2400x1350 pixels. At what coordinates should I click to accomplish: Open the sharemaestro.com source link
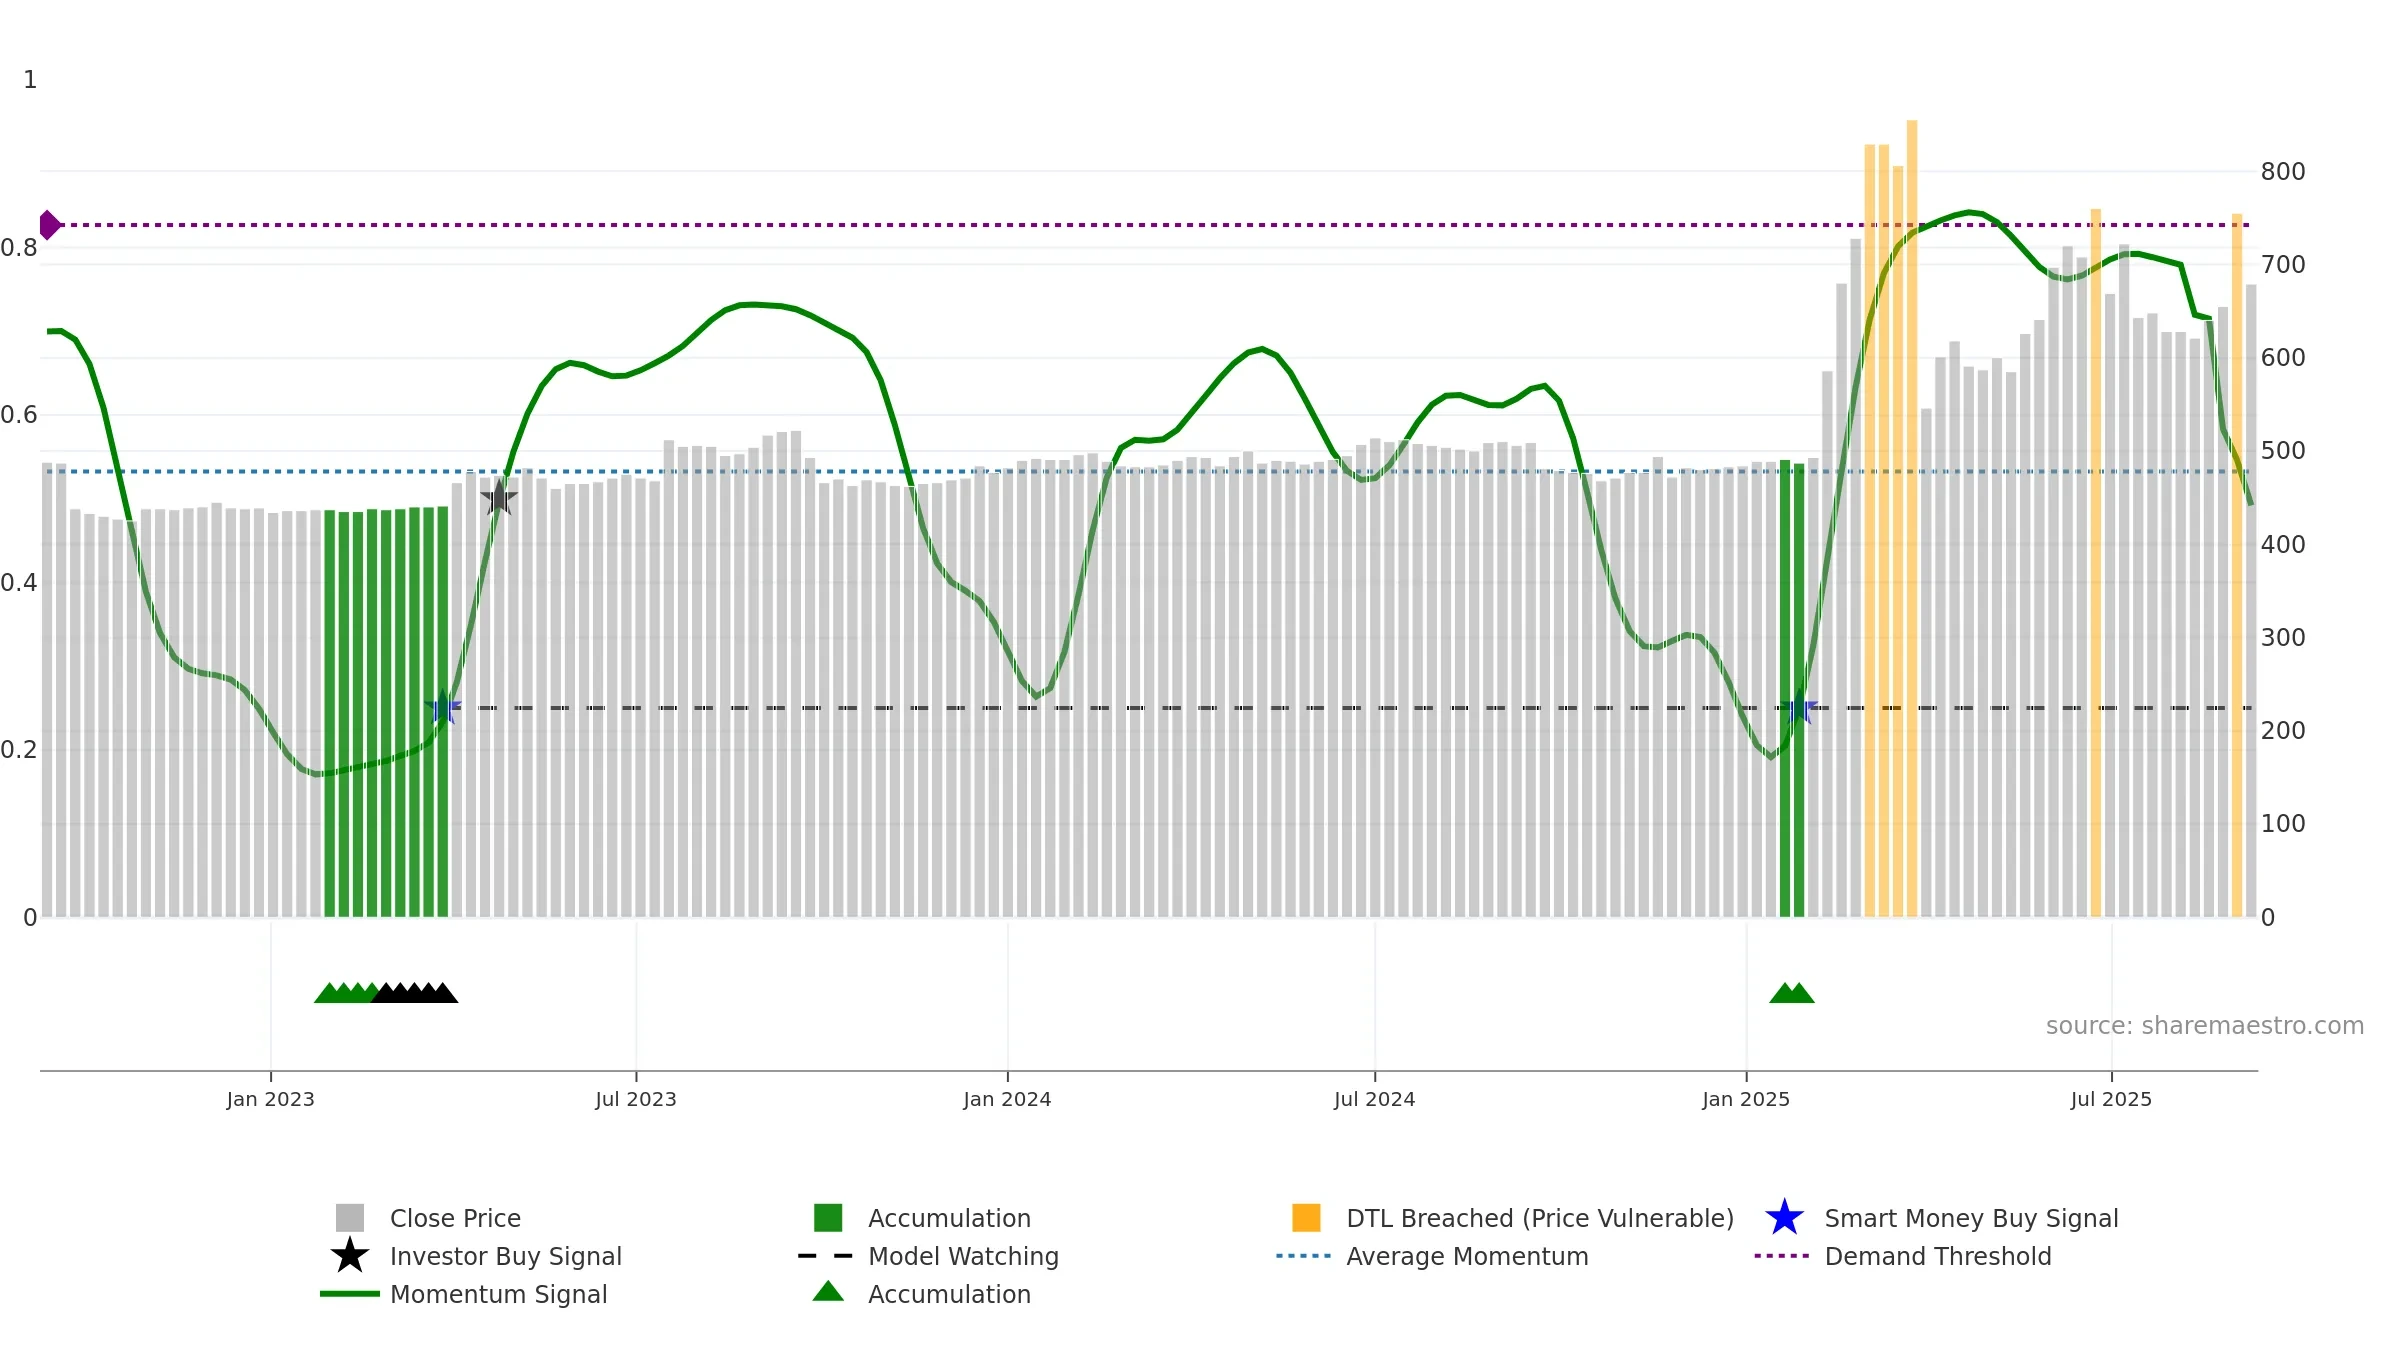pos(2204,1026)
